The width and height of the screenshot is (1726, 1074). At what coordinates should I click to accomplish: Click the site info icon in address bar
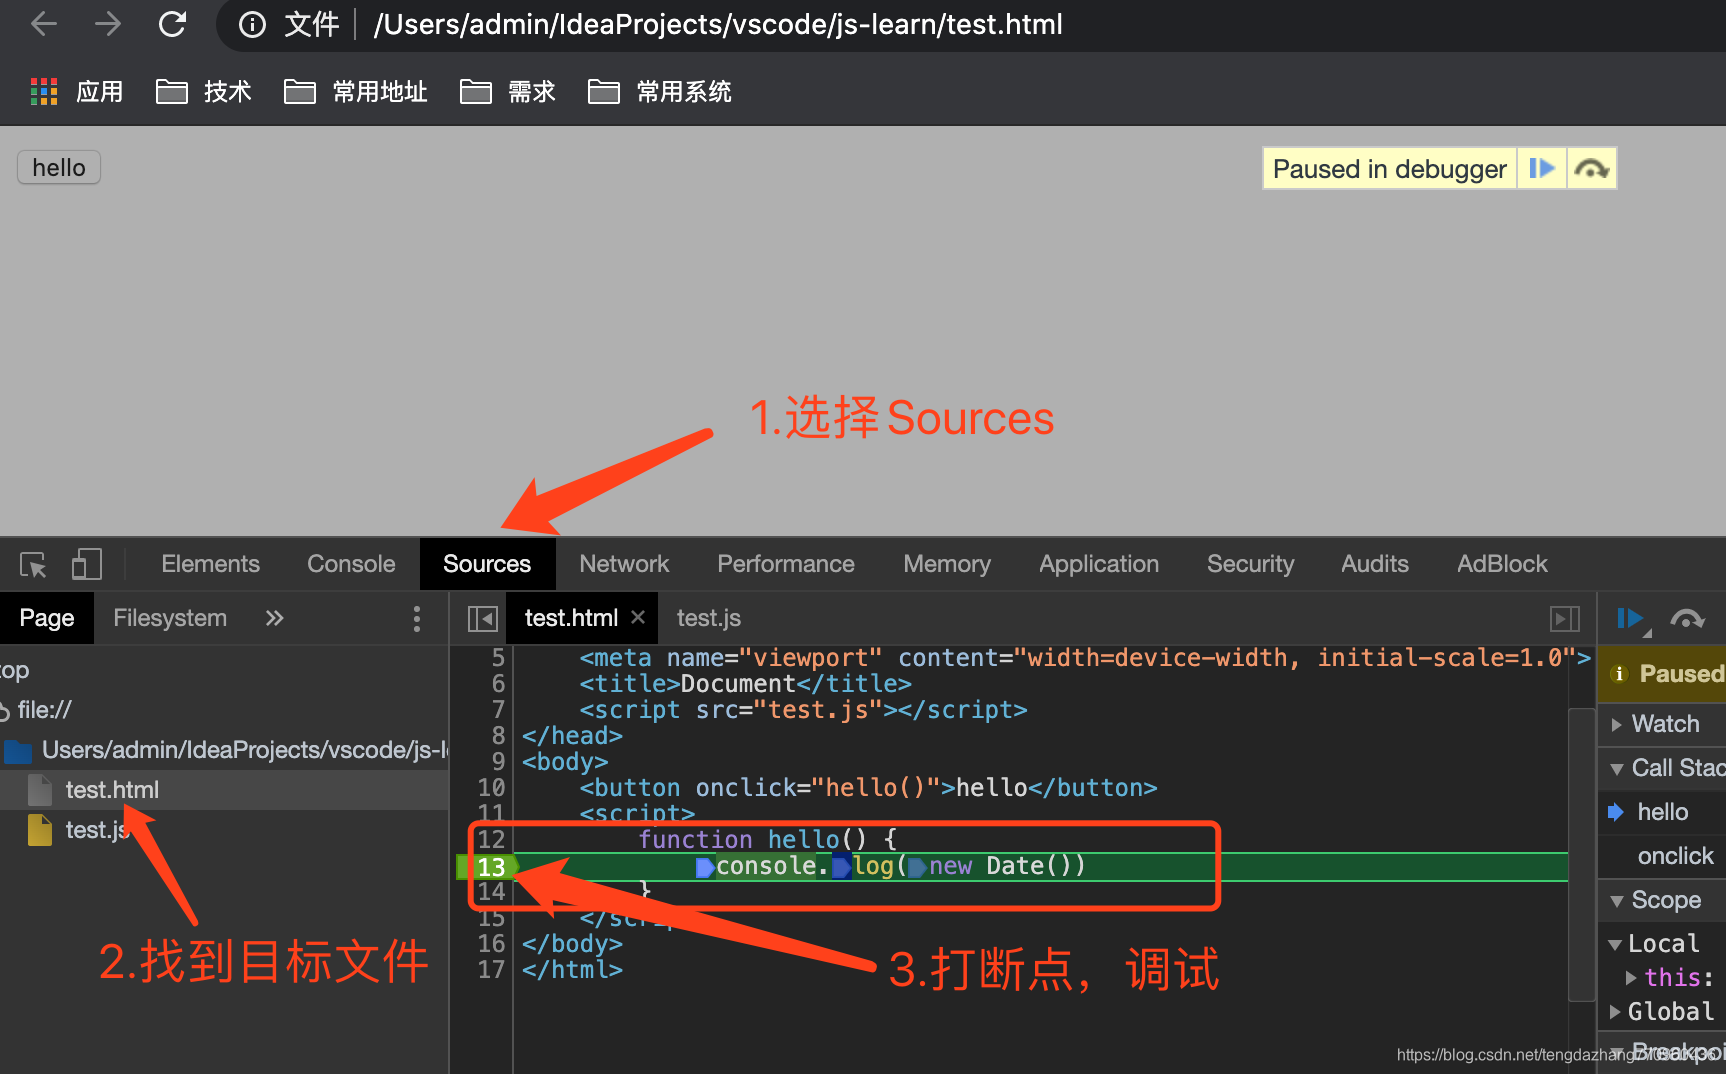coord(253,25)
